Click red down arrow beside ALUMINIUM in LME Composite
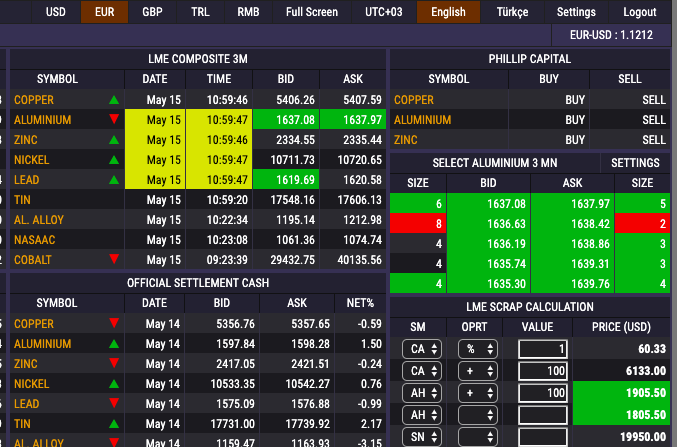677x447 pixels. pyautogui.click(x=114, y=119)
